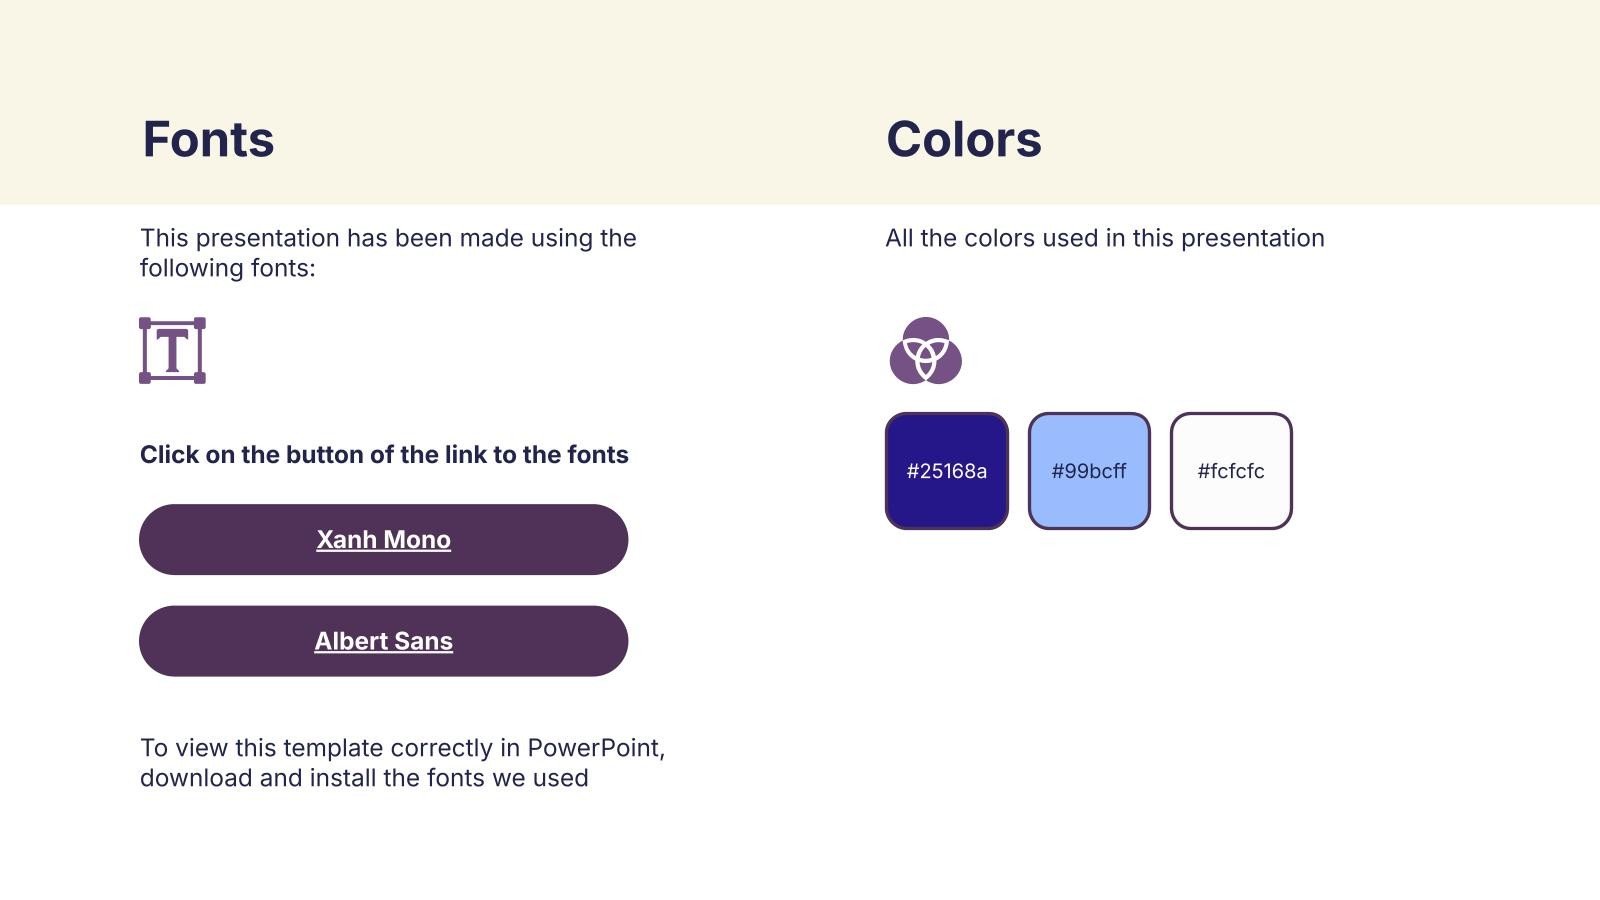1600x900 pixels.
Task: Pick the white #fcfcfc color swatch
Action: [x=1231, y=471]
